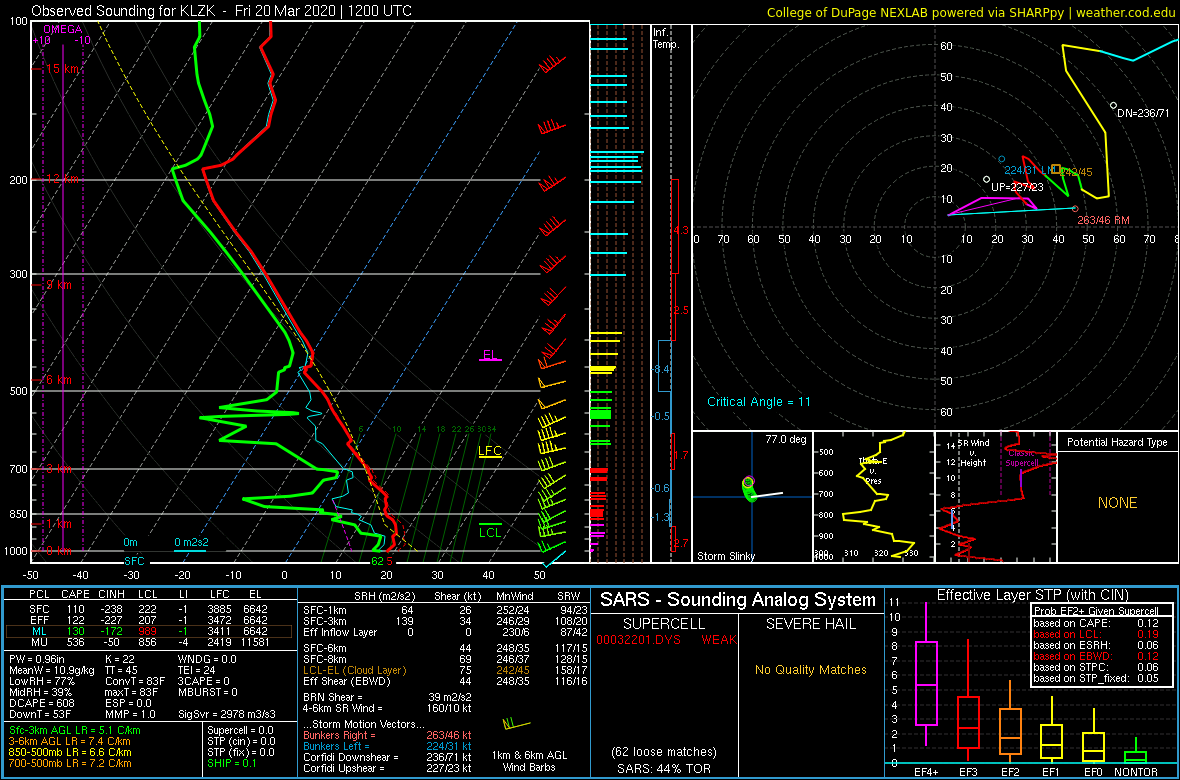Viewport: 1180px width, 780px height.
Task: Click 'Prob EF2+ Given Supercell' header
Action: click(x=1097, y=611)
